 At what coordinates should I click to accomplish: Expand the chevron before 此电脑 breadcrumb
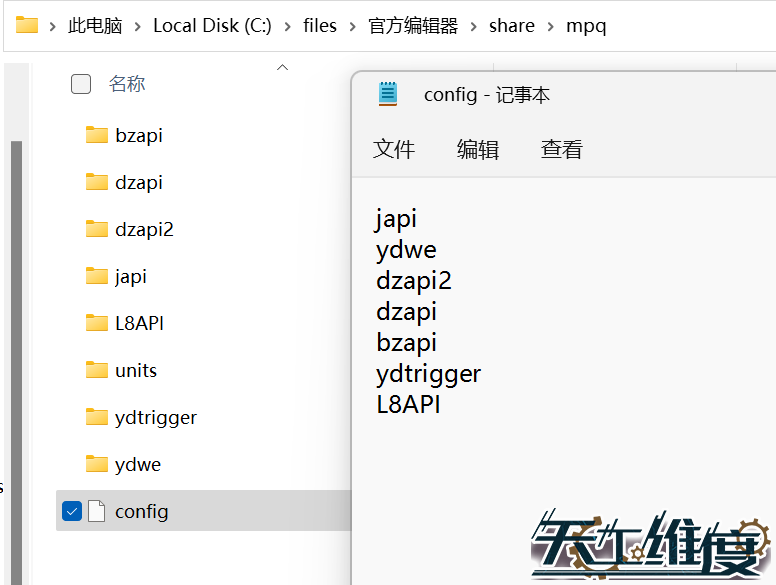point(52,26)
